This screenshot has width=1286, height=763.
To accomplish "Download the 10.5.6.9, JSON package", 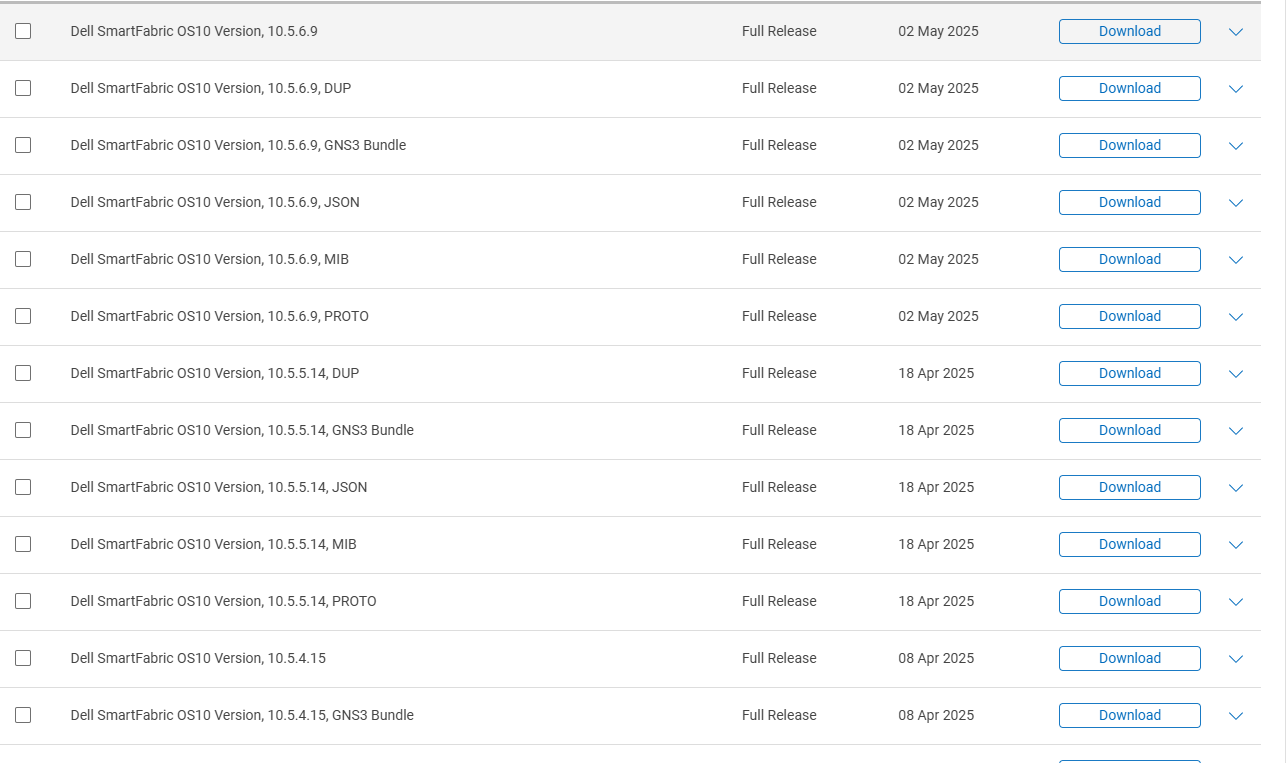I will click(1130, 202).
